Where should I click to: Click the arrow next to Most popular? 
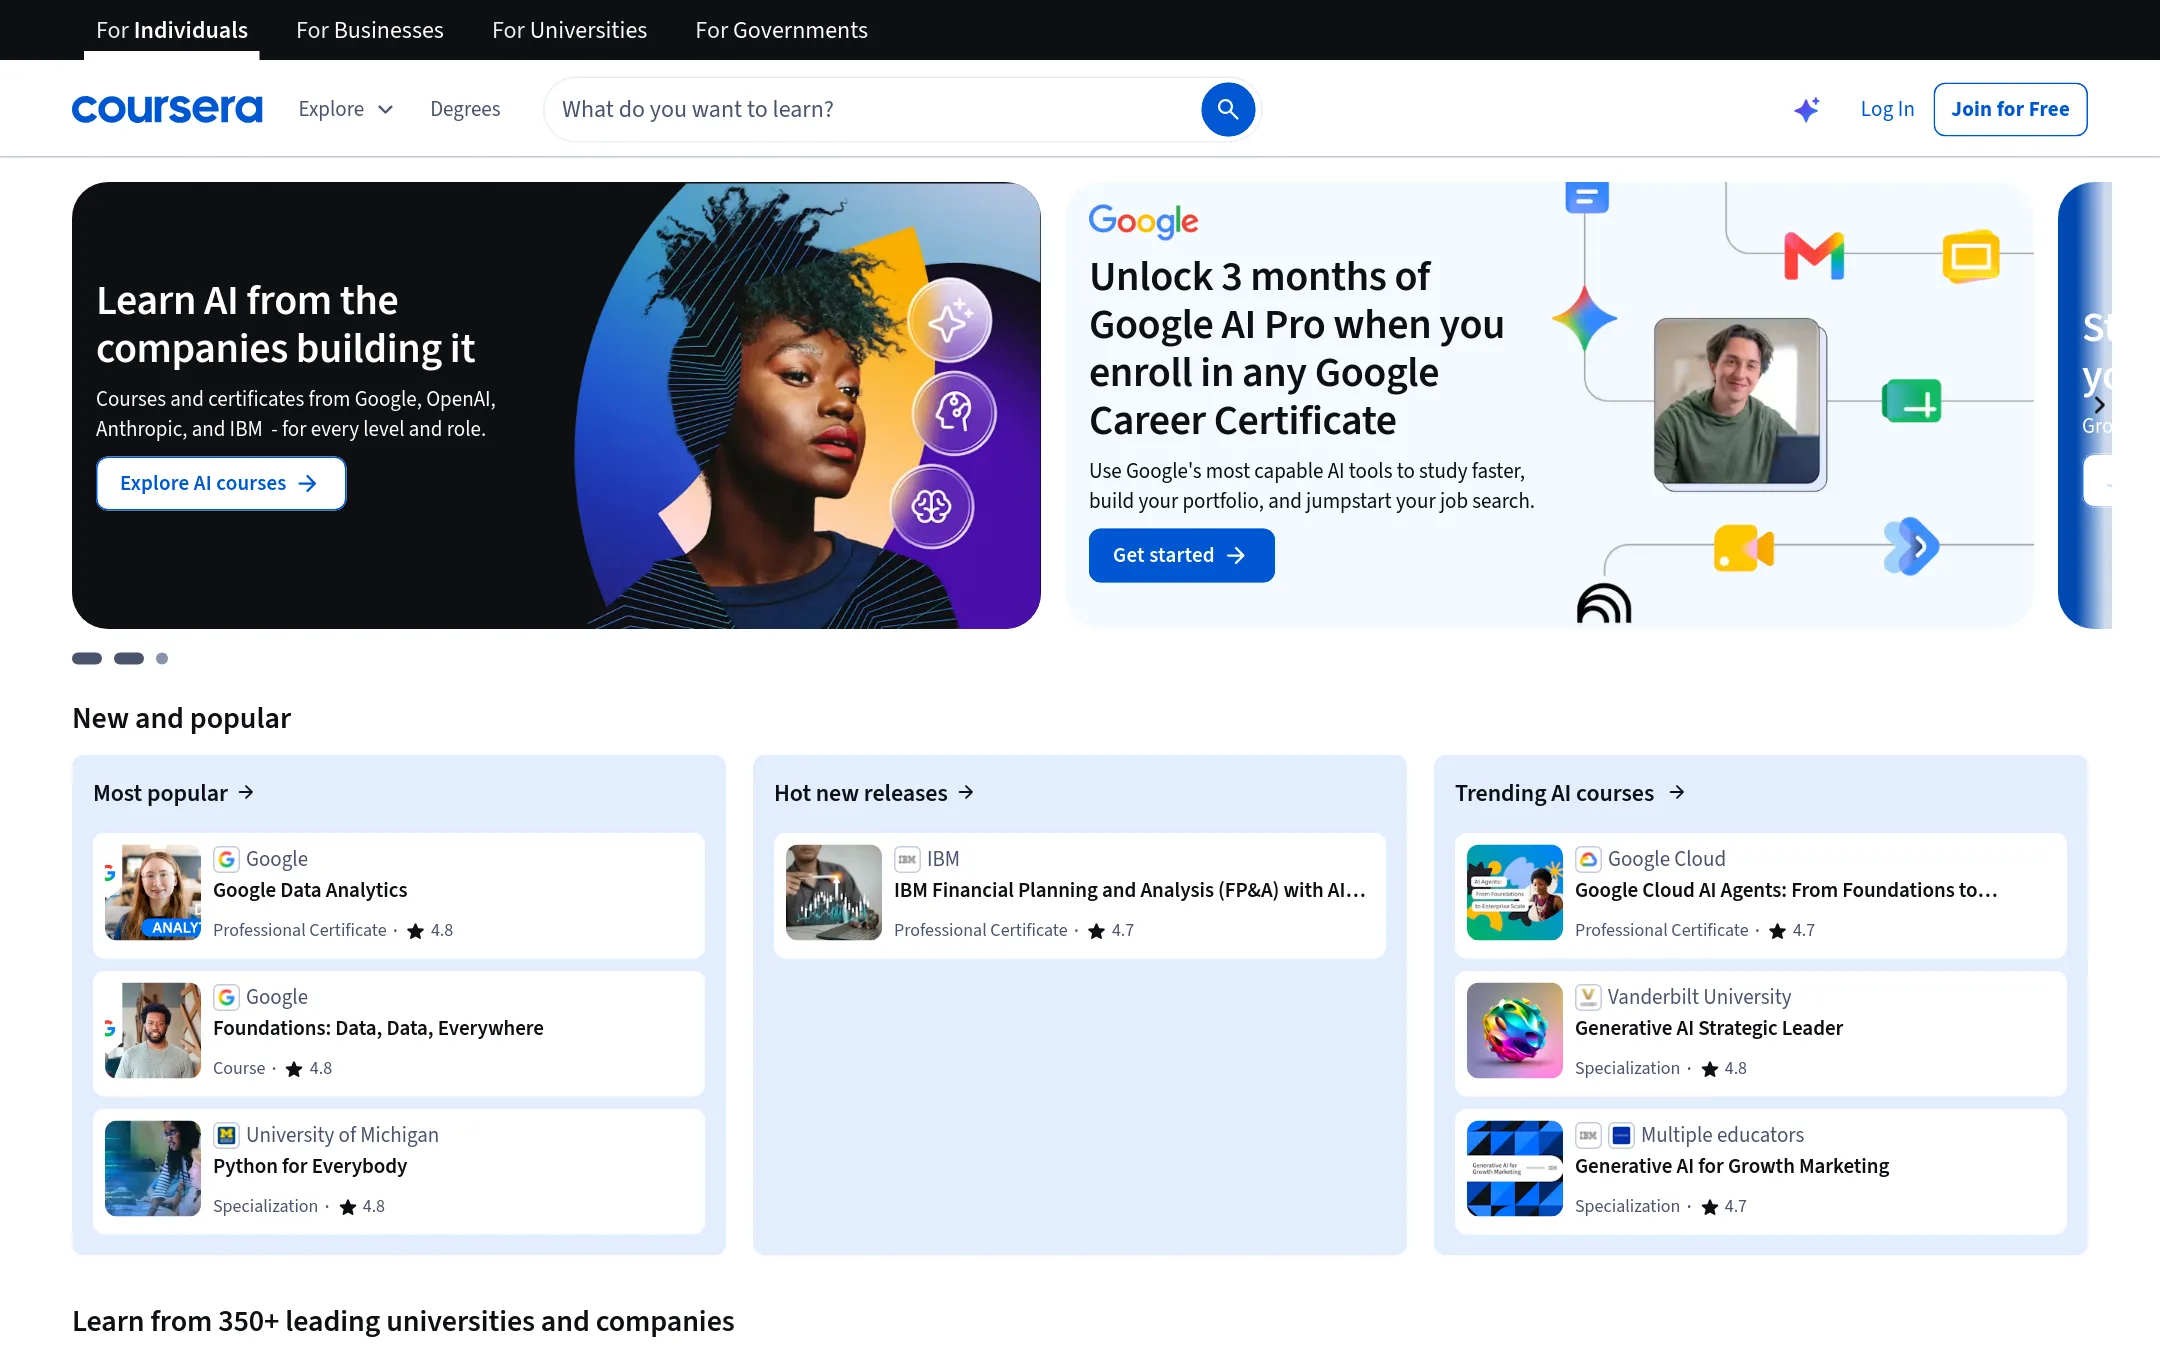(247, 792)
